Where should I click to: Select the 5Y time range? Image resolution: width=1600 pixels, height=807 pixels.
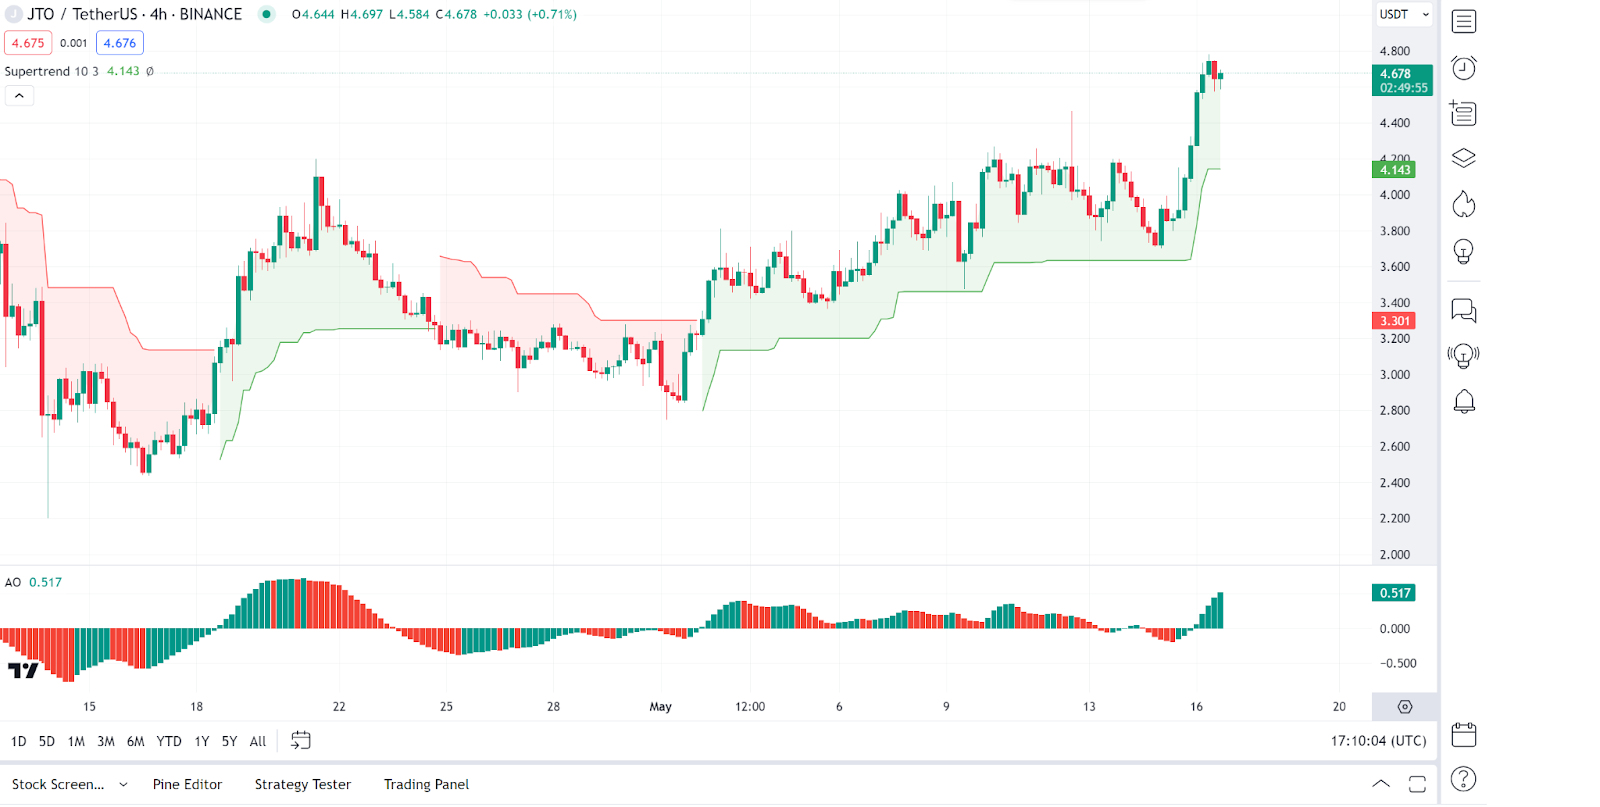click(x=230, y=742)
